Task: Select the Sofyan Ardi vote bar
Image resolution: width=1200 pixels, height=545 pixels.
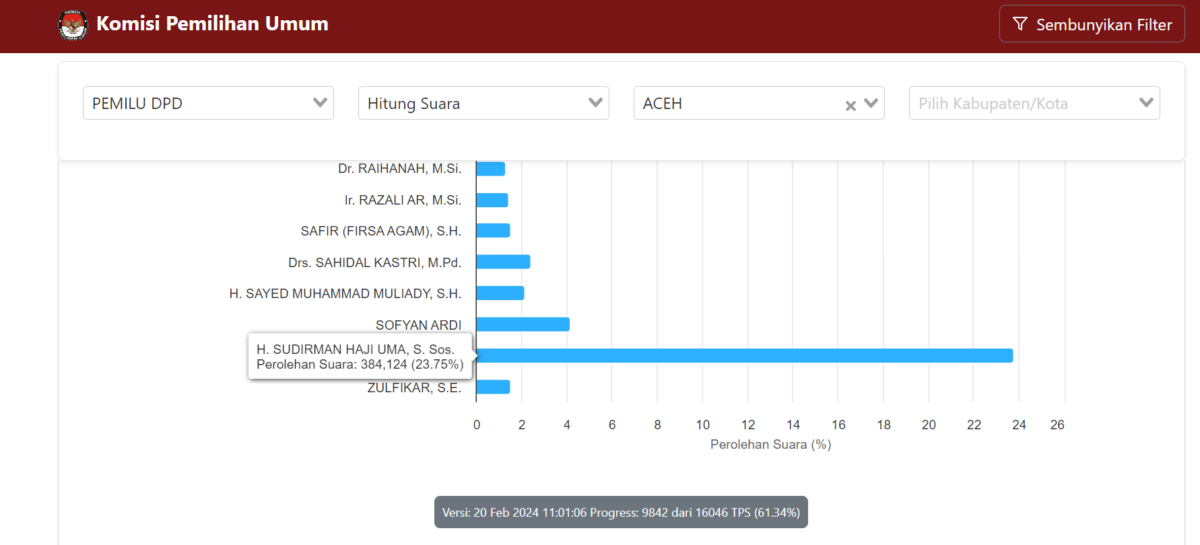Action: click(523, 324)
